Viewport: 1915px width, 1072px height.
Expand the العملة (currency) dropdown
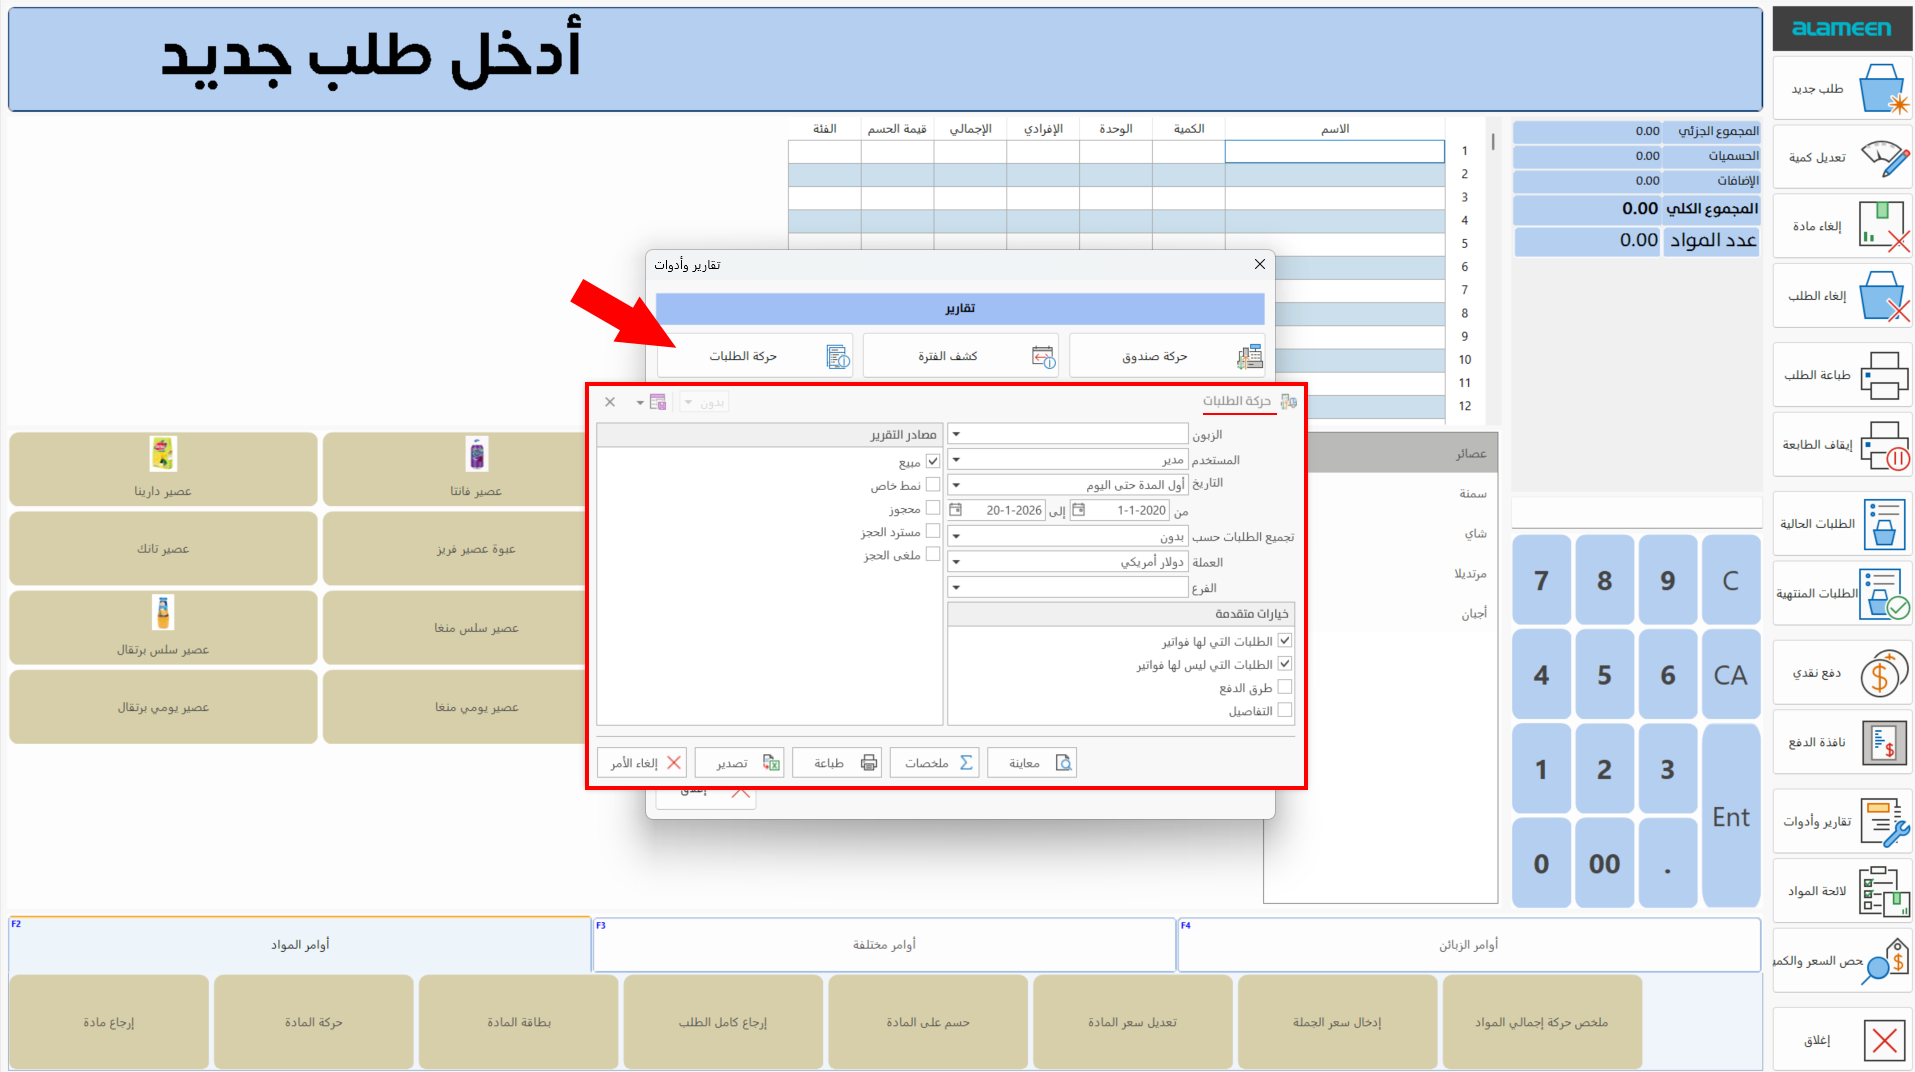click(956, 562)
